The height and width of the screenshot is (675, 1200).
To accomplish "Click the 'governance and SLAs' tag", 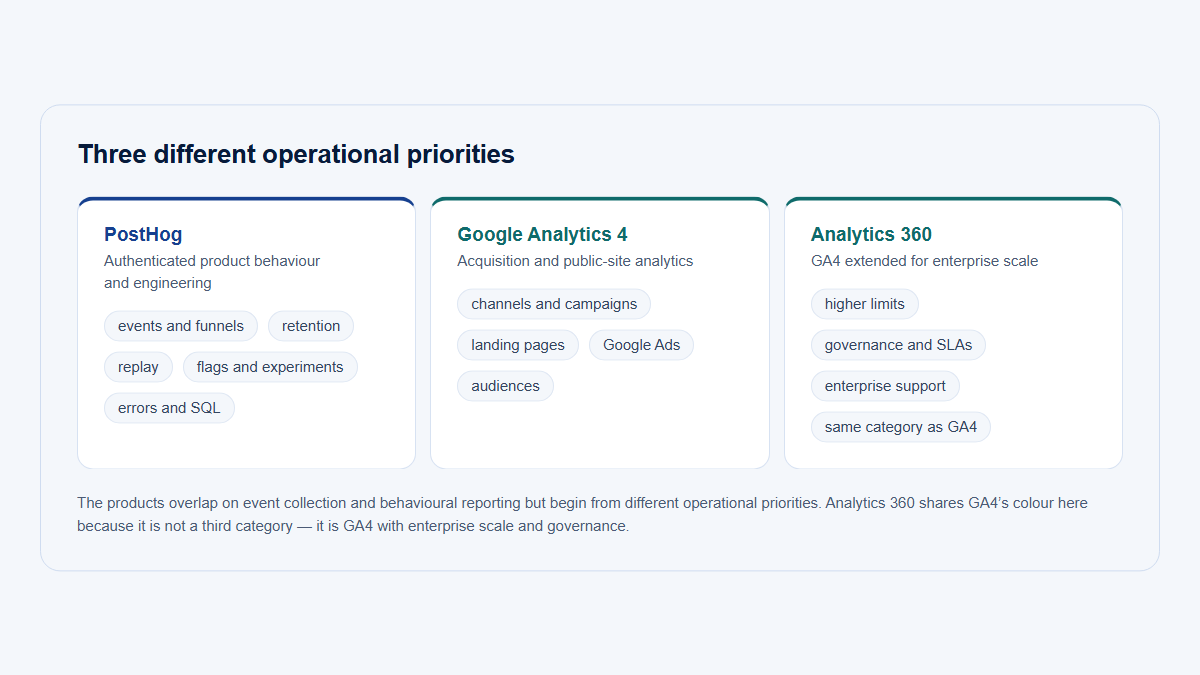I will point(898,345).
